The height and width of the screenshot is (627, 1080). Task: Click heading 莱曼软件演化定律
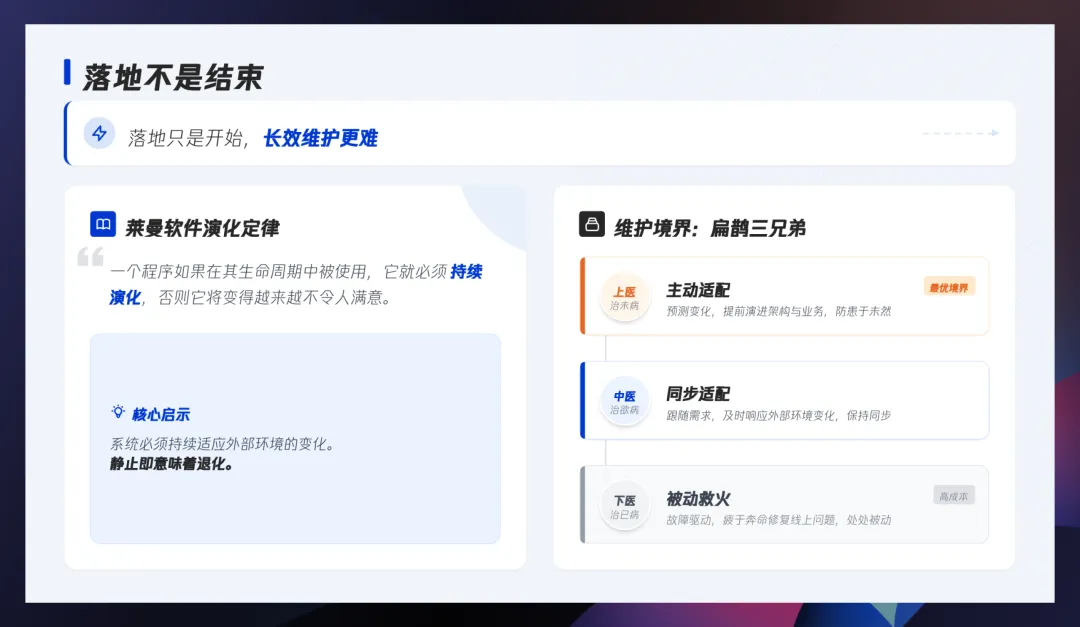202,228
